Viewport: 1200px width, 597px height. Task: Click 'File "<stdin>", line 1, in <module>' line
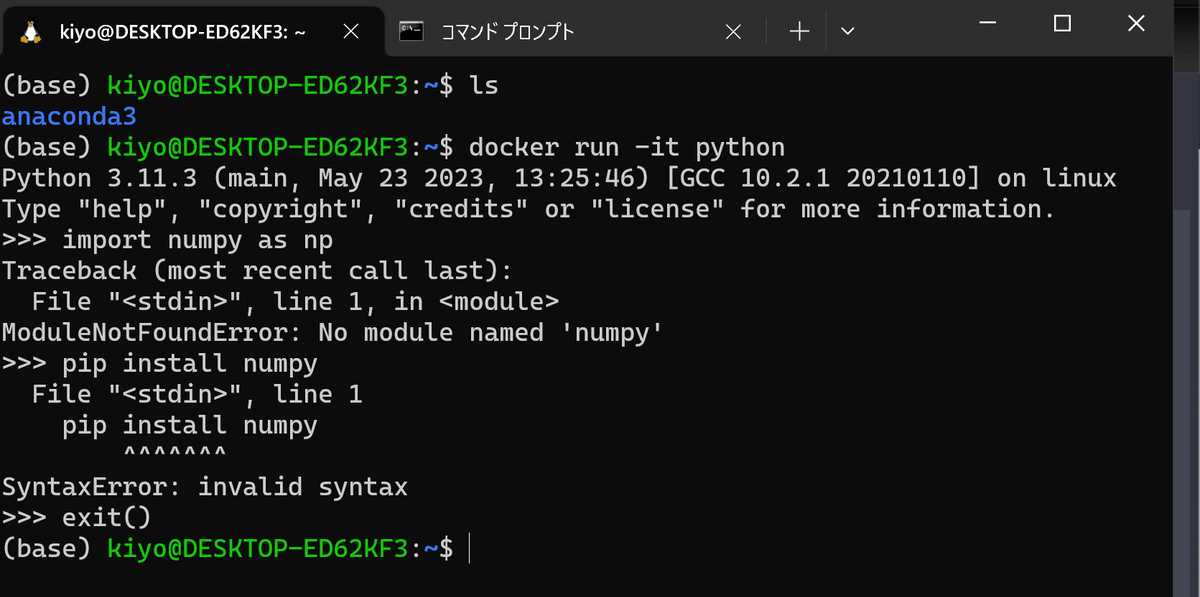pos(295,302)
